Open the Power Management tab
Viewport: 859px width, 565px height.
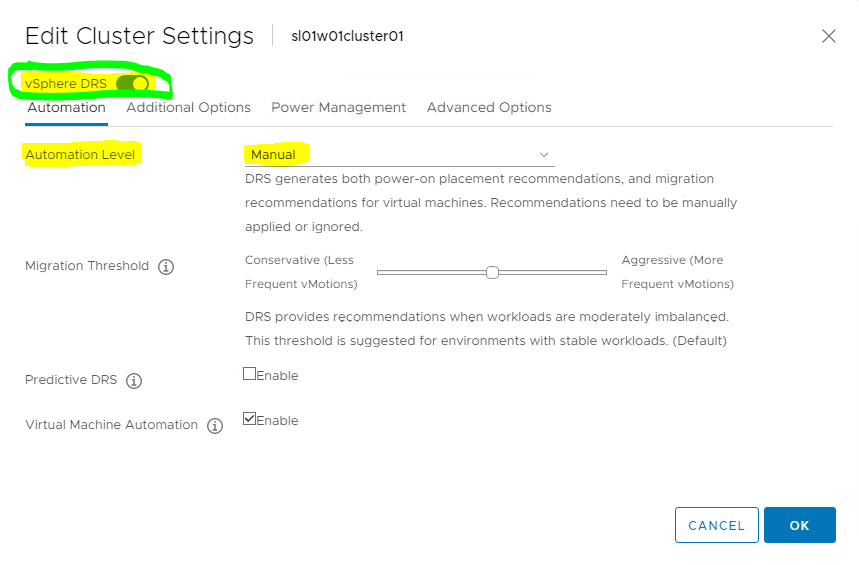(x=339, y=107)
